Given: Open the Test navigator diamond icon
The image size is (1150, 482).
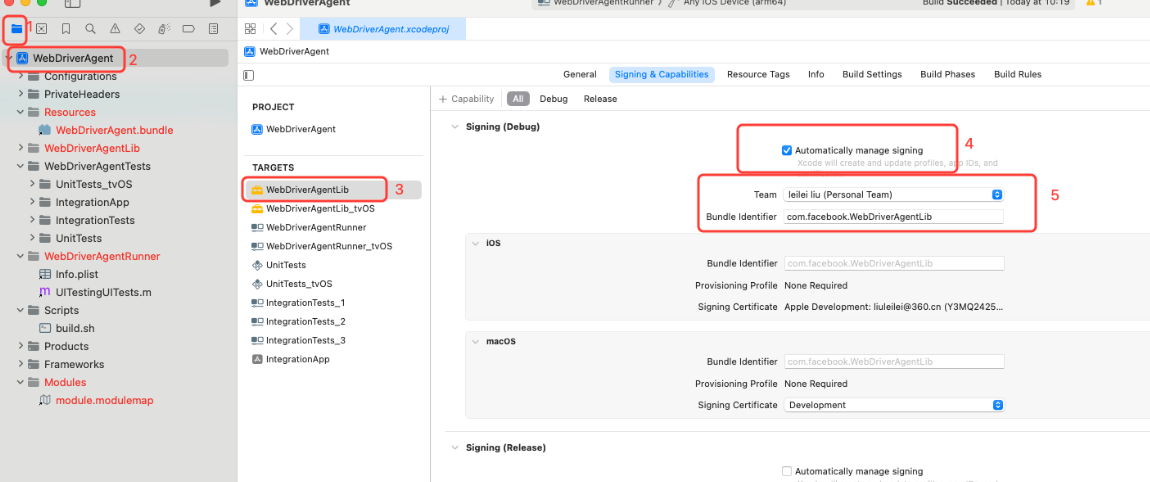Looking at the screenshot, I should click(140, 29).
